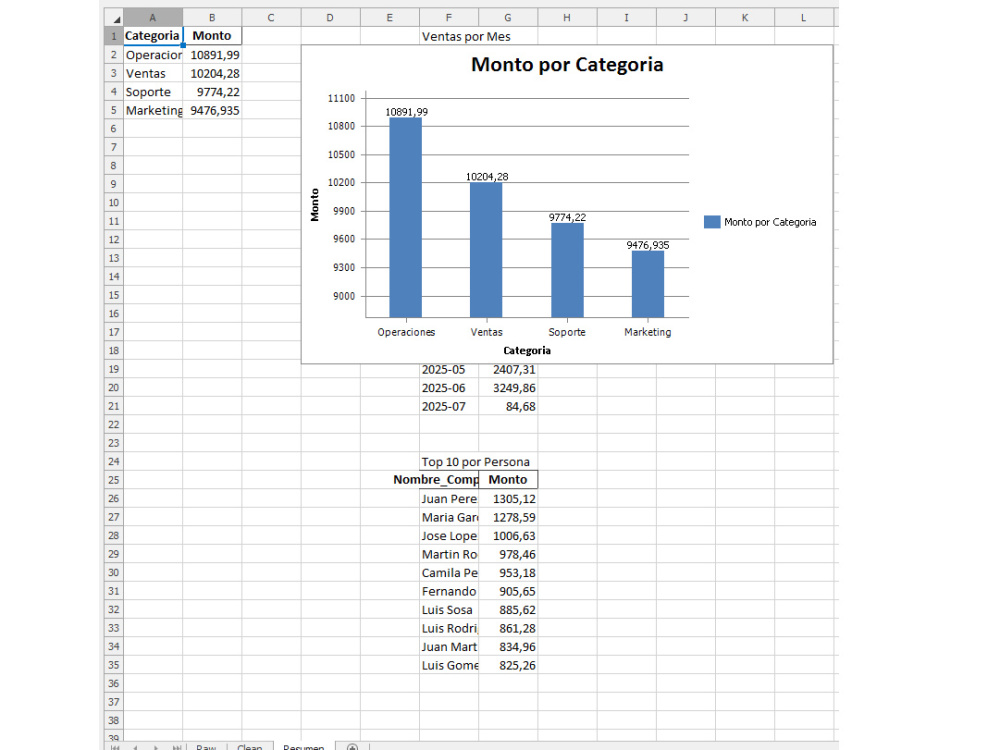This screenshot has width=1000, height=750.
Task: Select the Juan Pere name cell
Action: point(449,499)
